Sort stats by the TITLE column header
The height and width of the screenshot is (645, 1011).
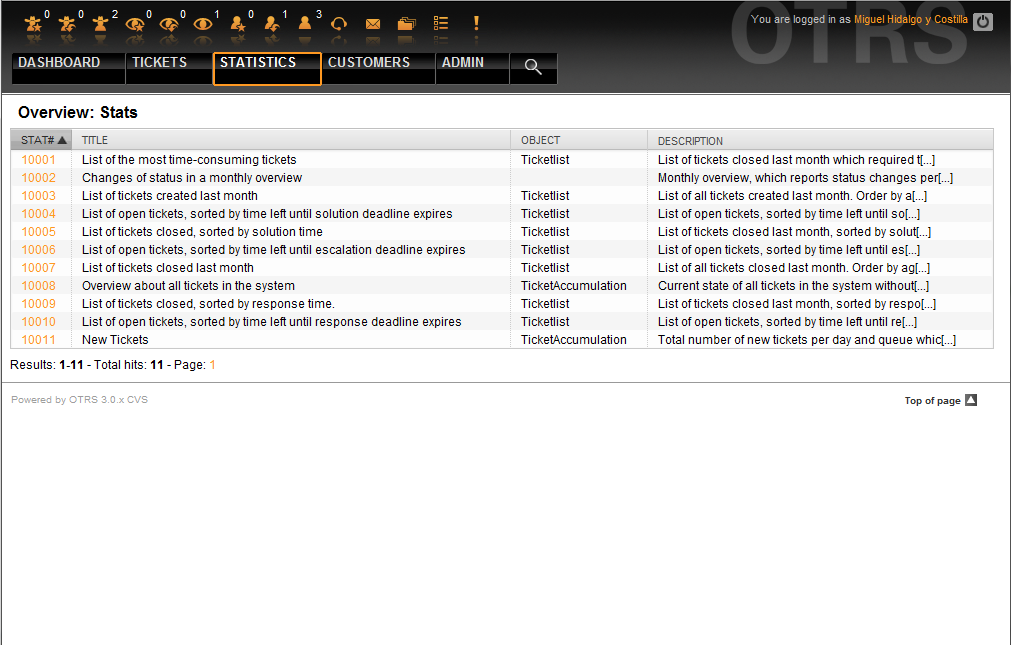(x=95, y=140)
